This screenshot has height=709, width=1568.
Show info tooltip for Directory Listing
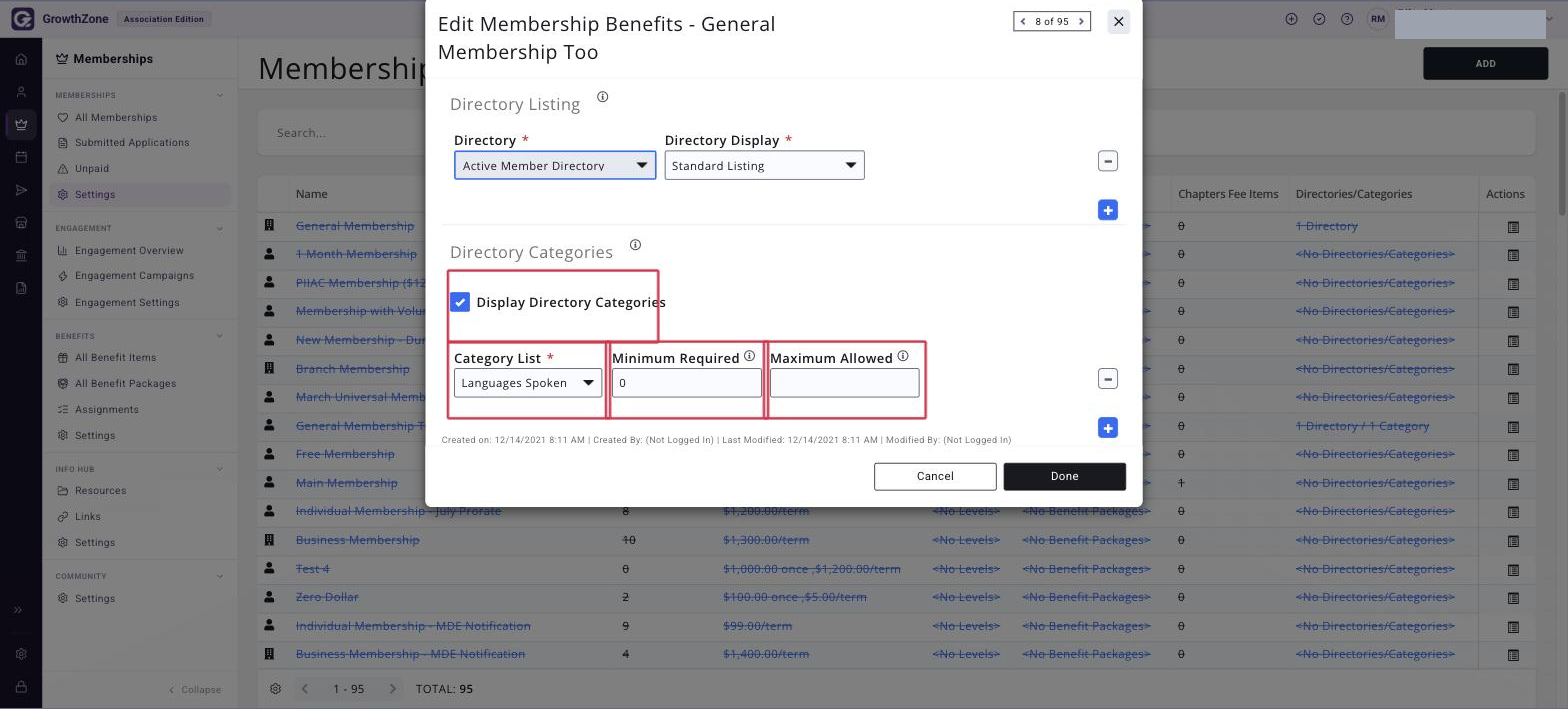pyautogui.click(x=603, y=97)
